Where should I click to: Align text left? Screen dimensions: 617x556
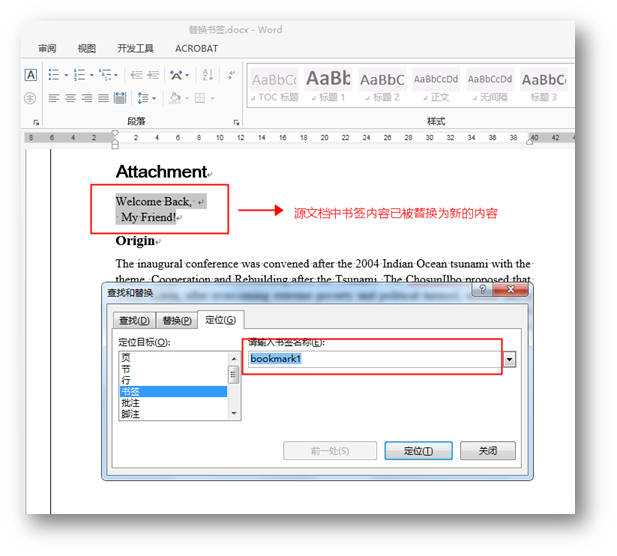coord(54,98)
